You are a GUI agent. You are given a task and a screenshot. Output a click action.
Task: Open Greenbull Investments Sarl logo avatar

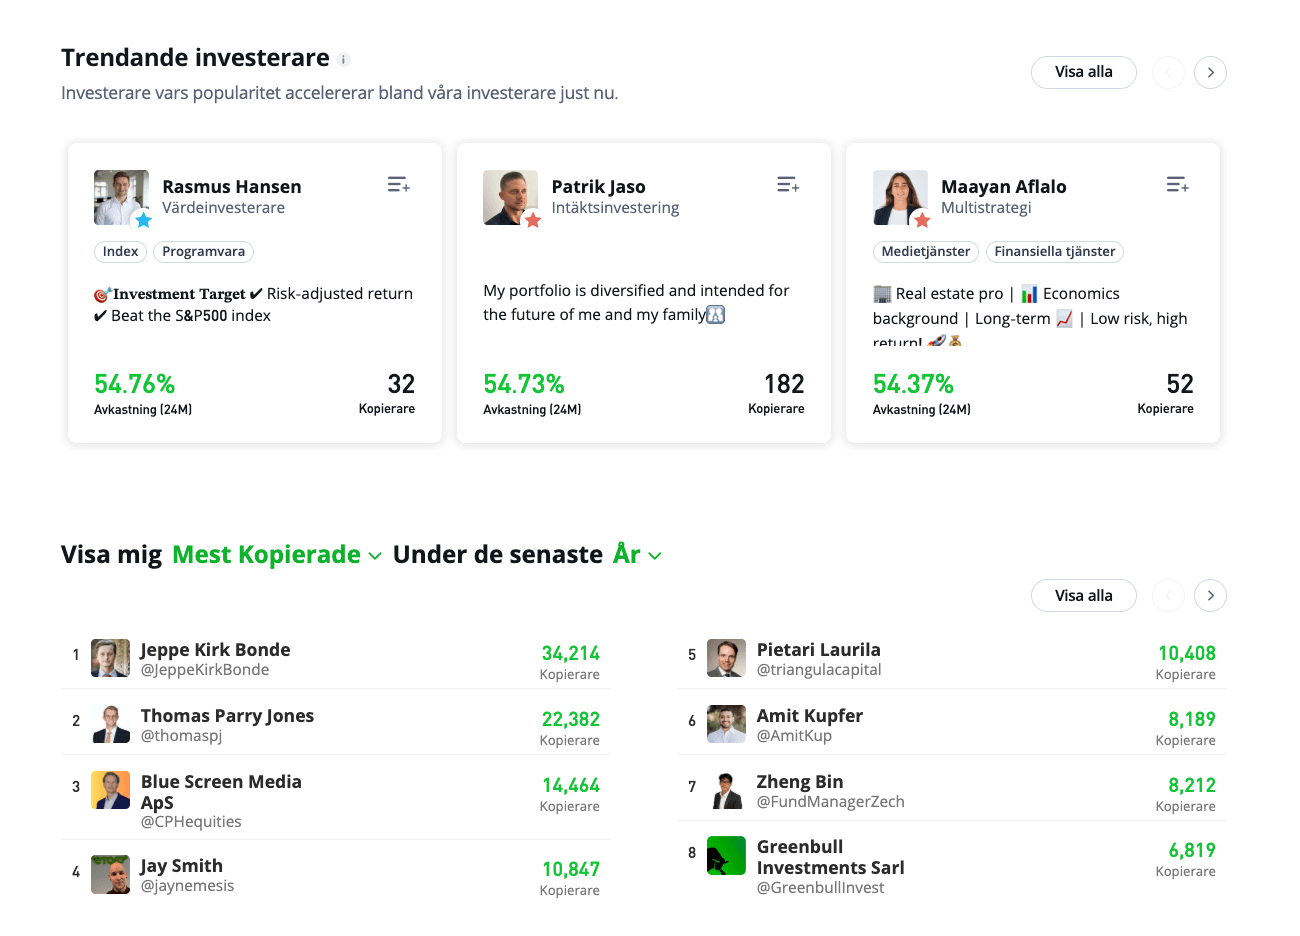726,856
